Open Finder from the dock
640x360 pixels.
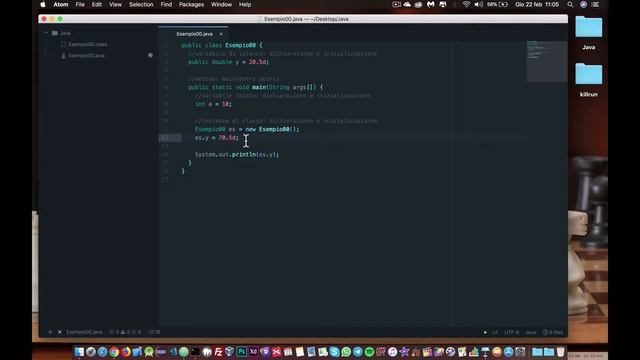[x=79, y=351]
